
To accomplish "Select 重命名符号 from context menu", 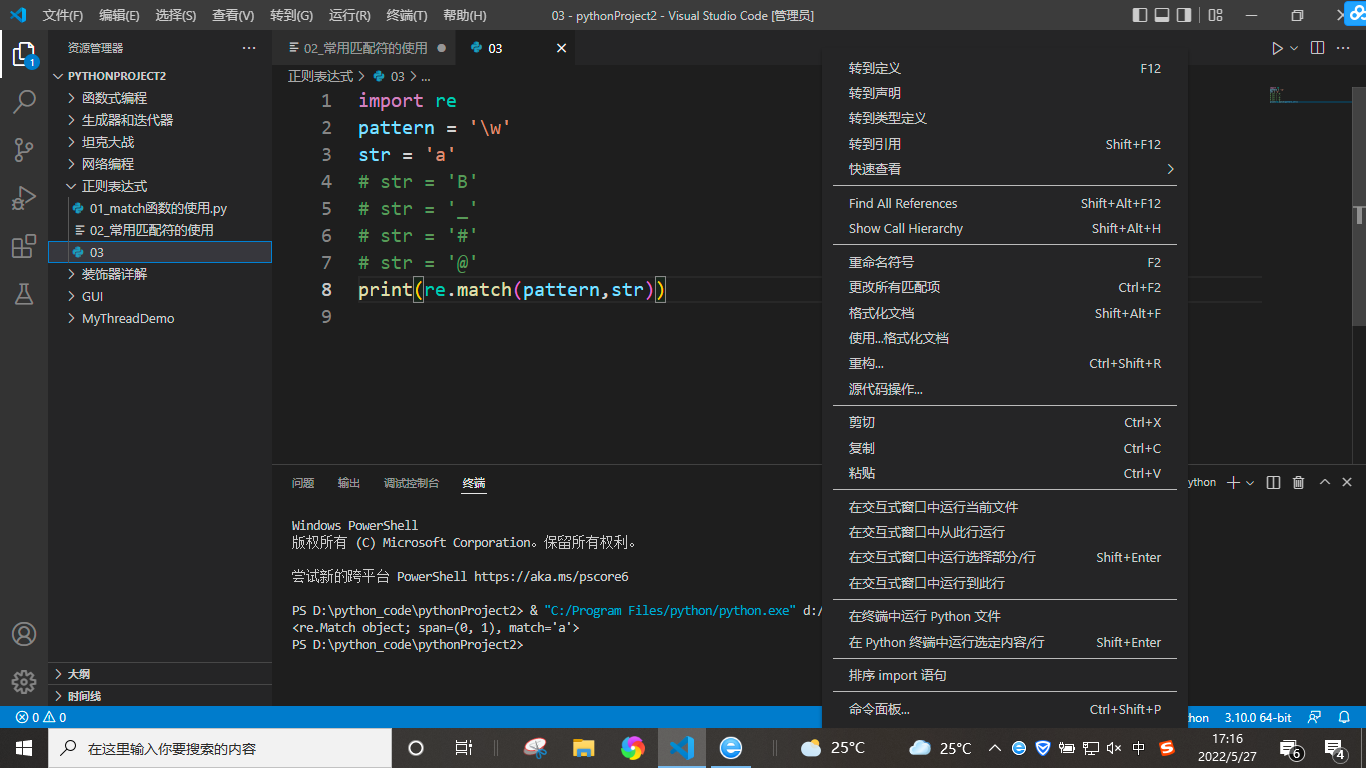I will (x=1005, y=262).
